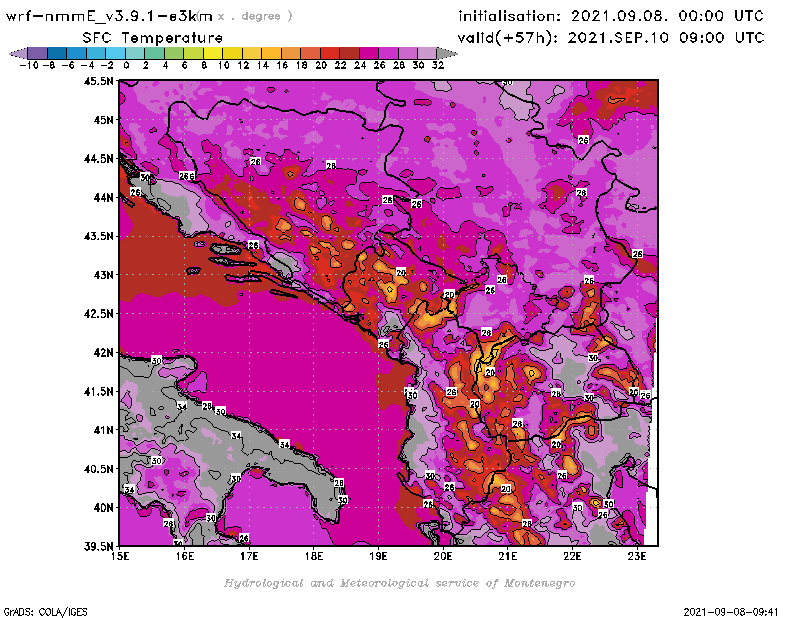Click the purple swatch left of -10 label

[36, 53]
